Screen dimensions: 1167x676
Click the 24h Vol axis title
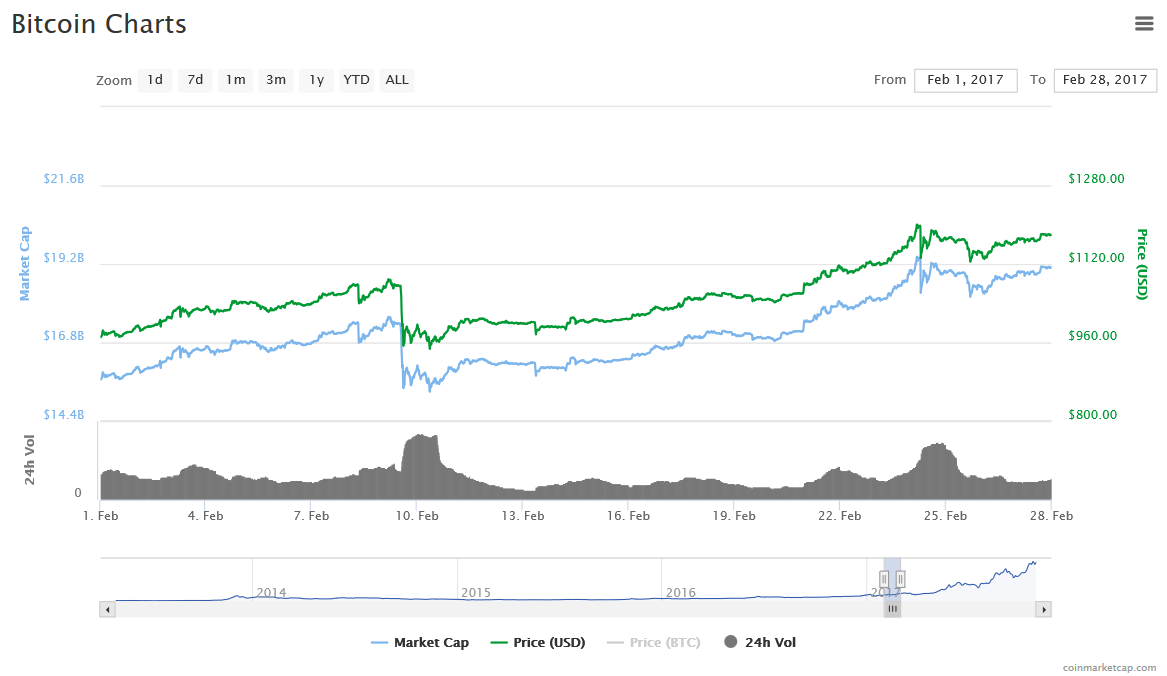30,459
